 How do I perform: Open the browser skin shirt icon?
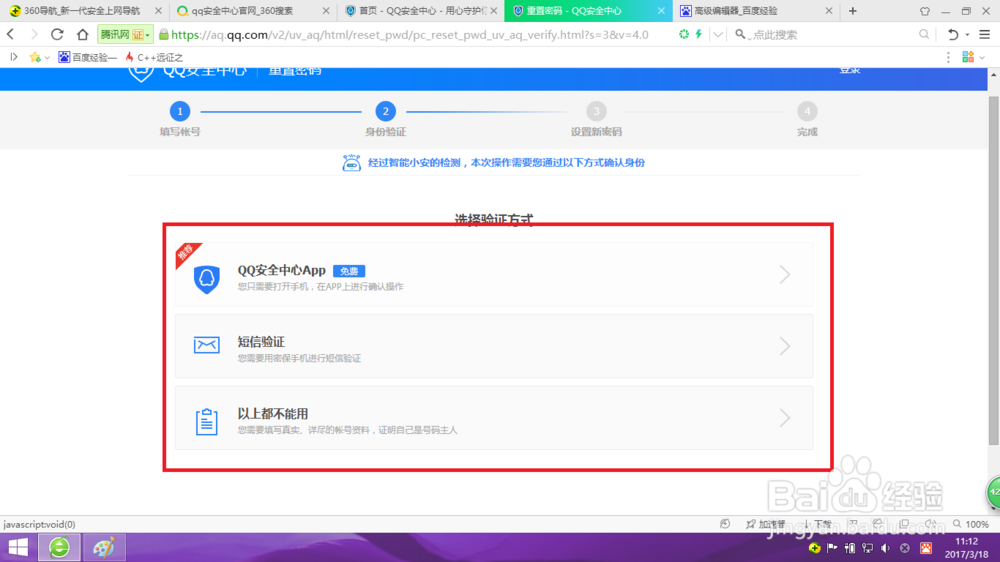(925, 11)
